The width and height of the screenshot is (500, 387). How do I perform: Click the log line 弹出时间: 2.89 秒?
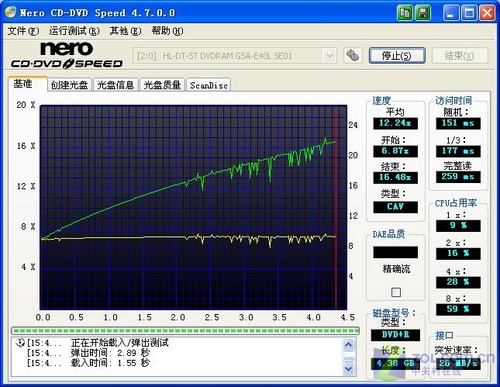(x=110, y=353)
